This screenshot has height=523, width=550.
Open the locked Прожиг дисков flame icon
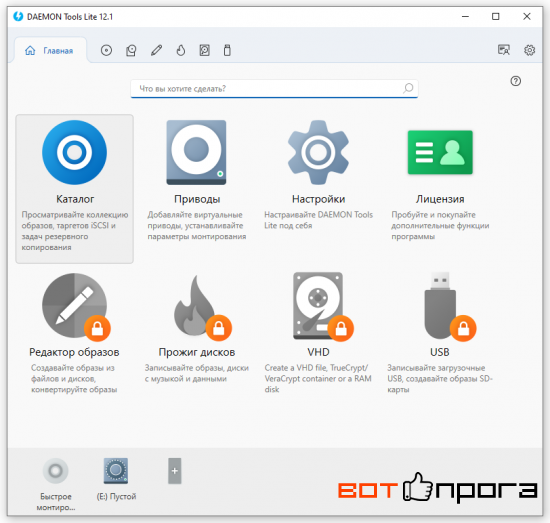(202, 308)
